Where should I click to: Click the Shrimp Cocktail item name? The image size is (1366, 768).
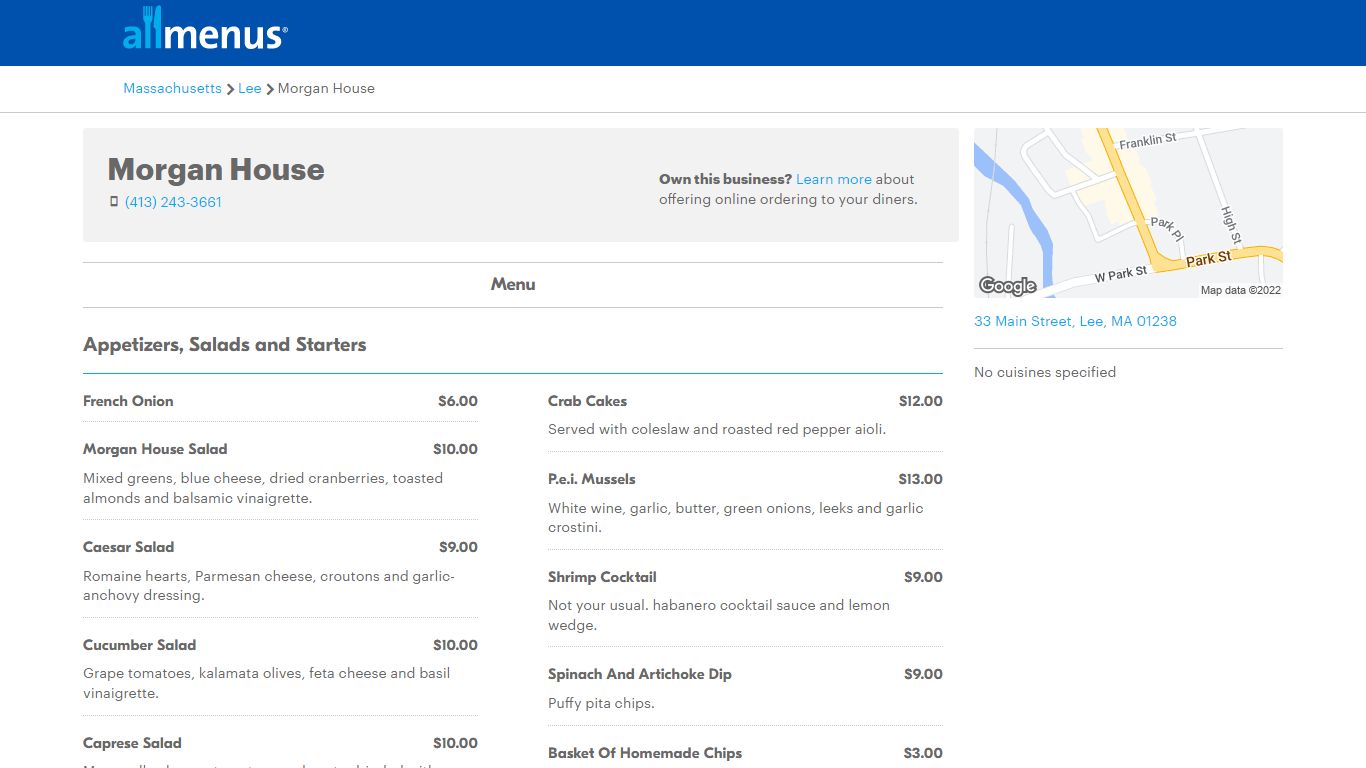(602, 577)
